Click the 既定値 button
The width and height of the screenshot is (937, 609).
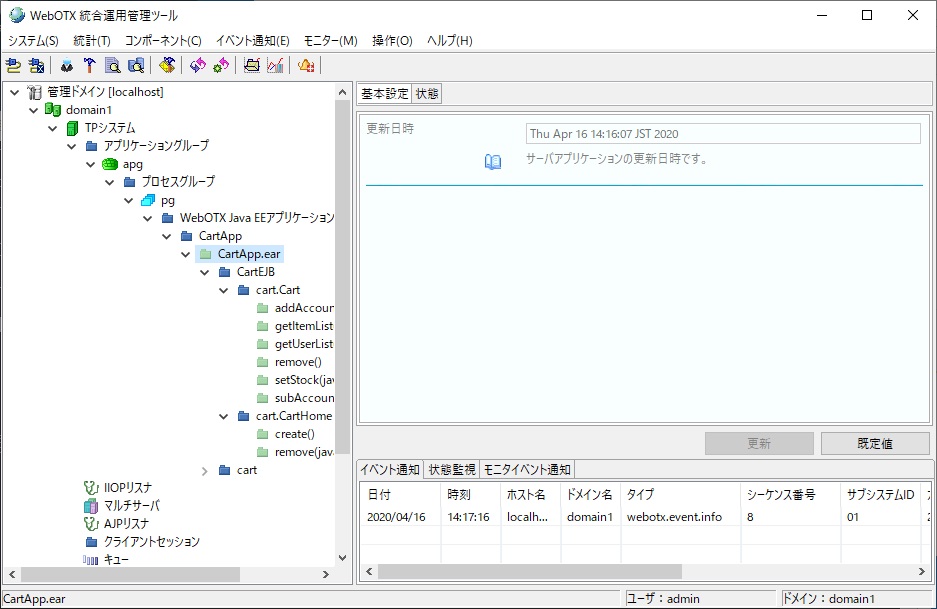(x=875, y=443)
